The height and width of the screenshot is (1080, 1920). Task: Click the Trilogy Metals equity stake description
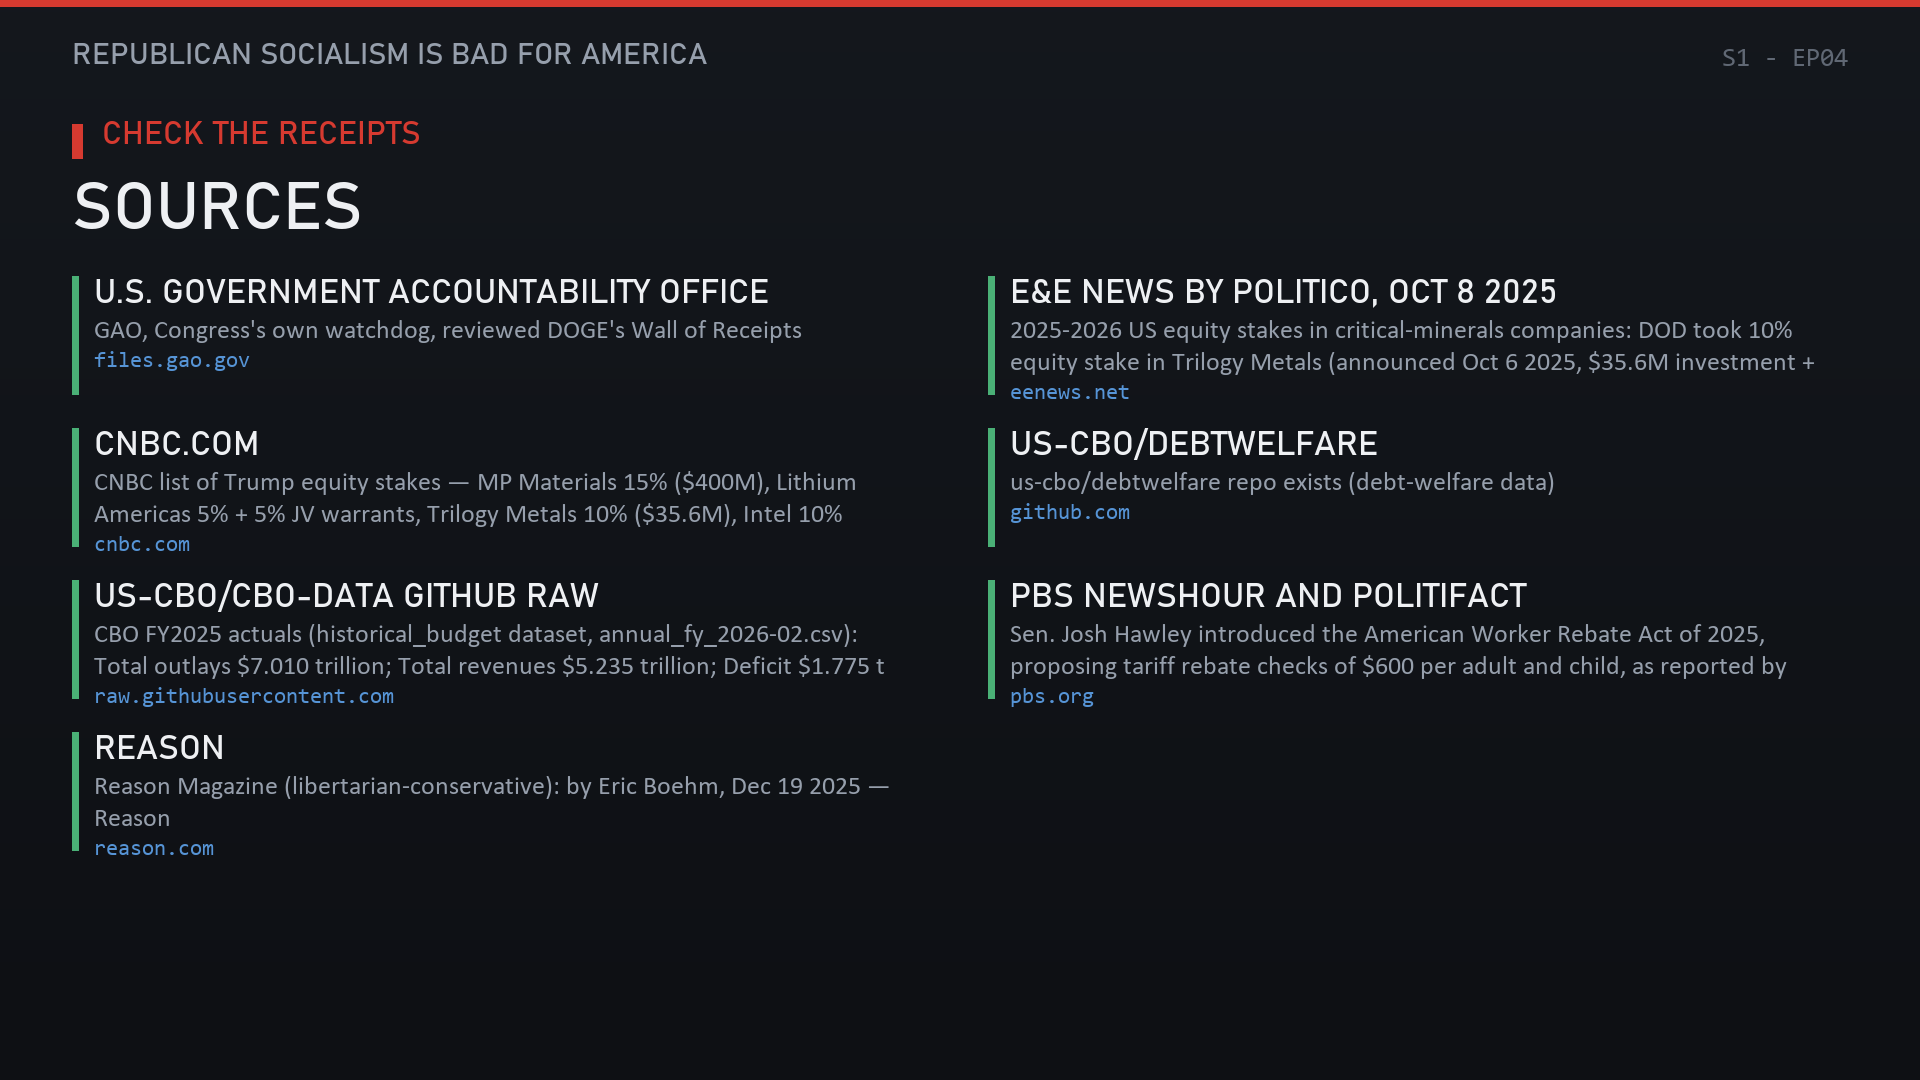(1412, 346)
